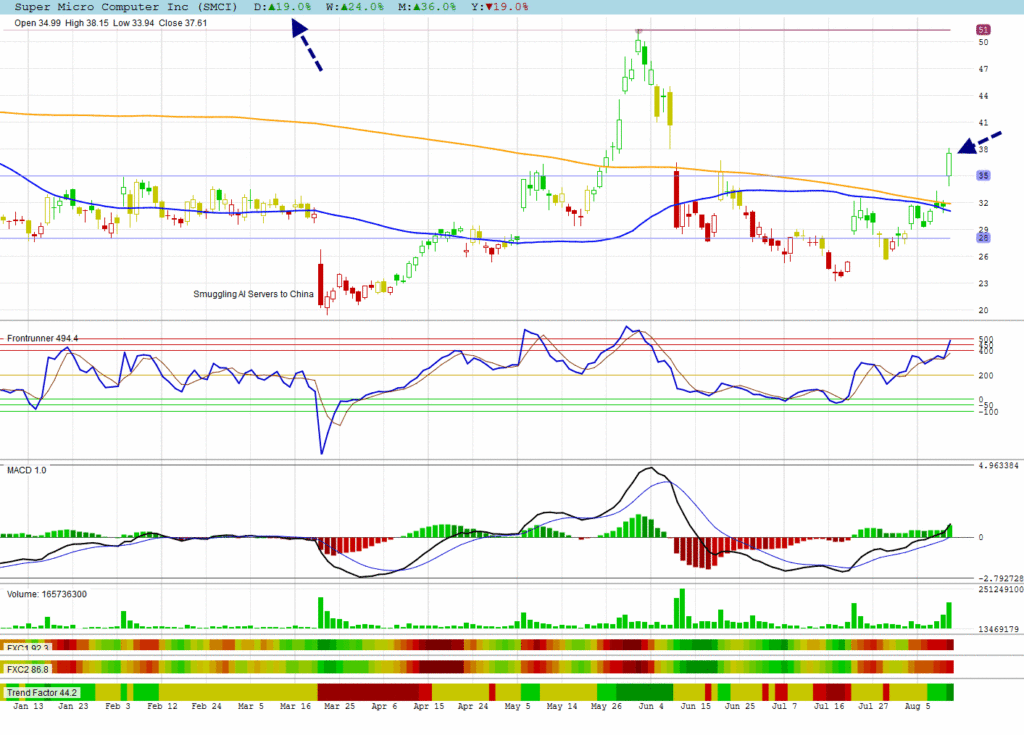This screenshot has width=1024, height=735.
Task: Click the High 38.15 value
Action: [86, 23]
